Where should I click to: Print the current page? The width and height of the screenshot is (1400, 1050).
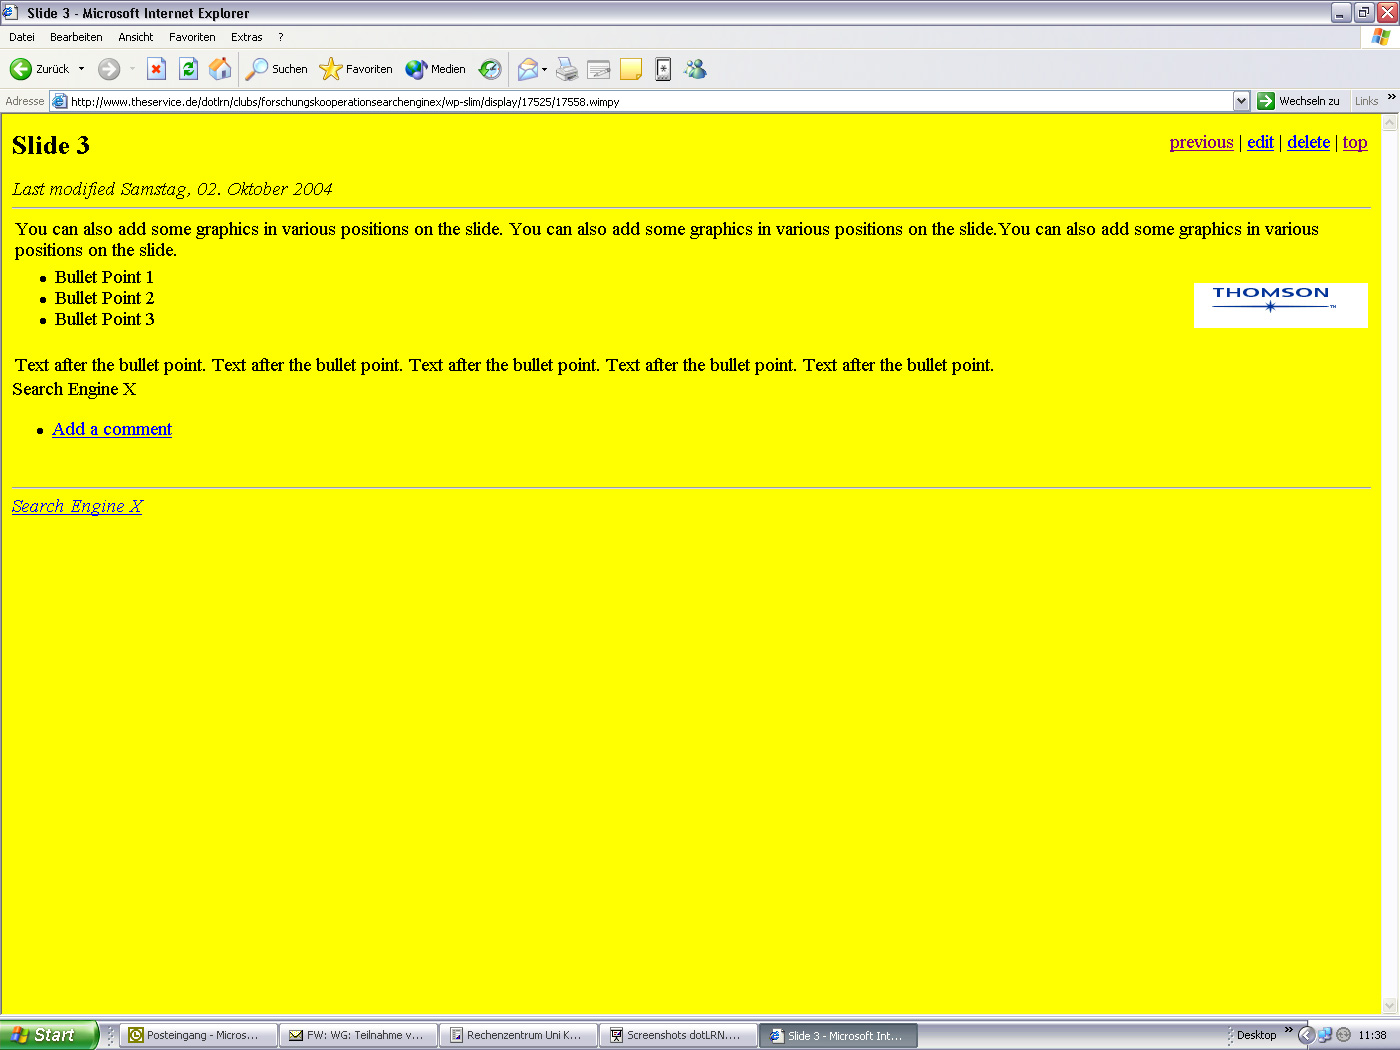click(x=566, y=69)
